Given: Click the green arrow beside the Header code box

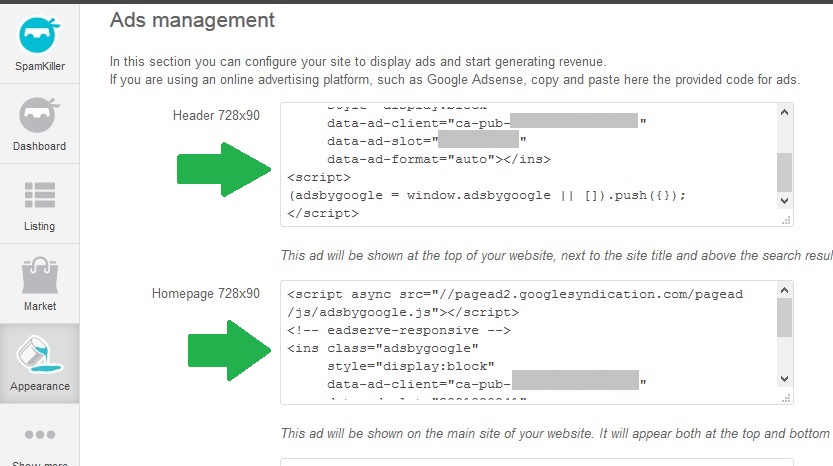Looking at the screenshot, I should (222, 170).
